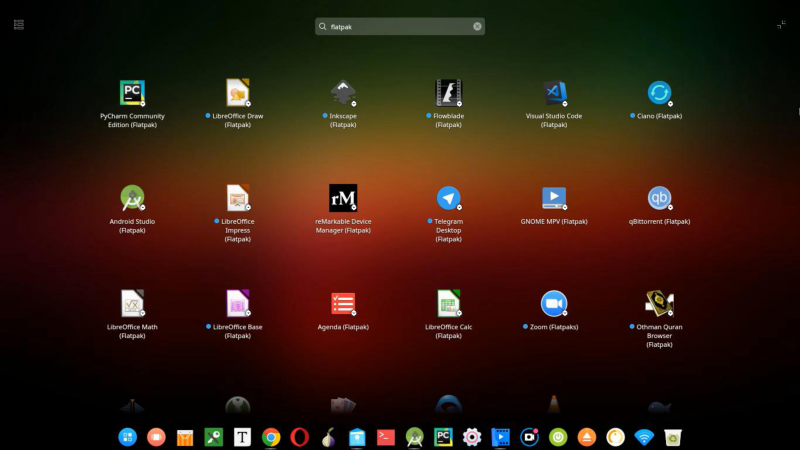Screen dimensions: 800x450
Task: Open LibreOffice Math (Flatpak)
Action: tap(132, 304)
